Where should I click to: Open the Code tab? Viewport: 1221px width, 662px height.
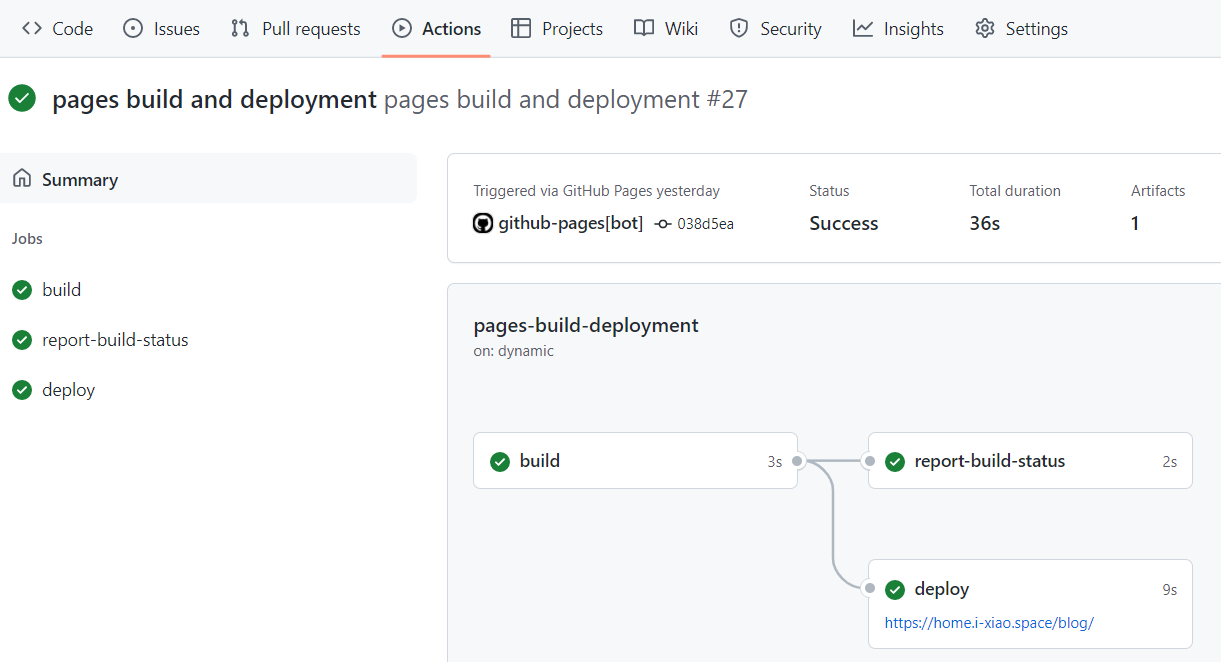pos(58,29)
